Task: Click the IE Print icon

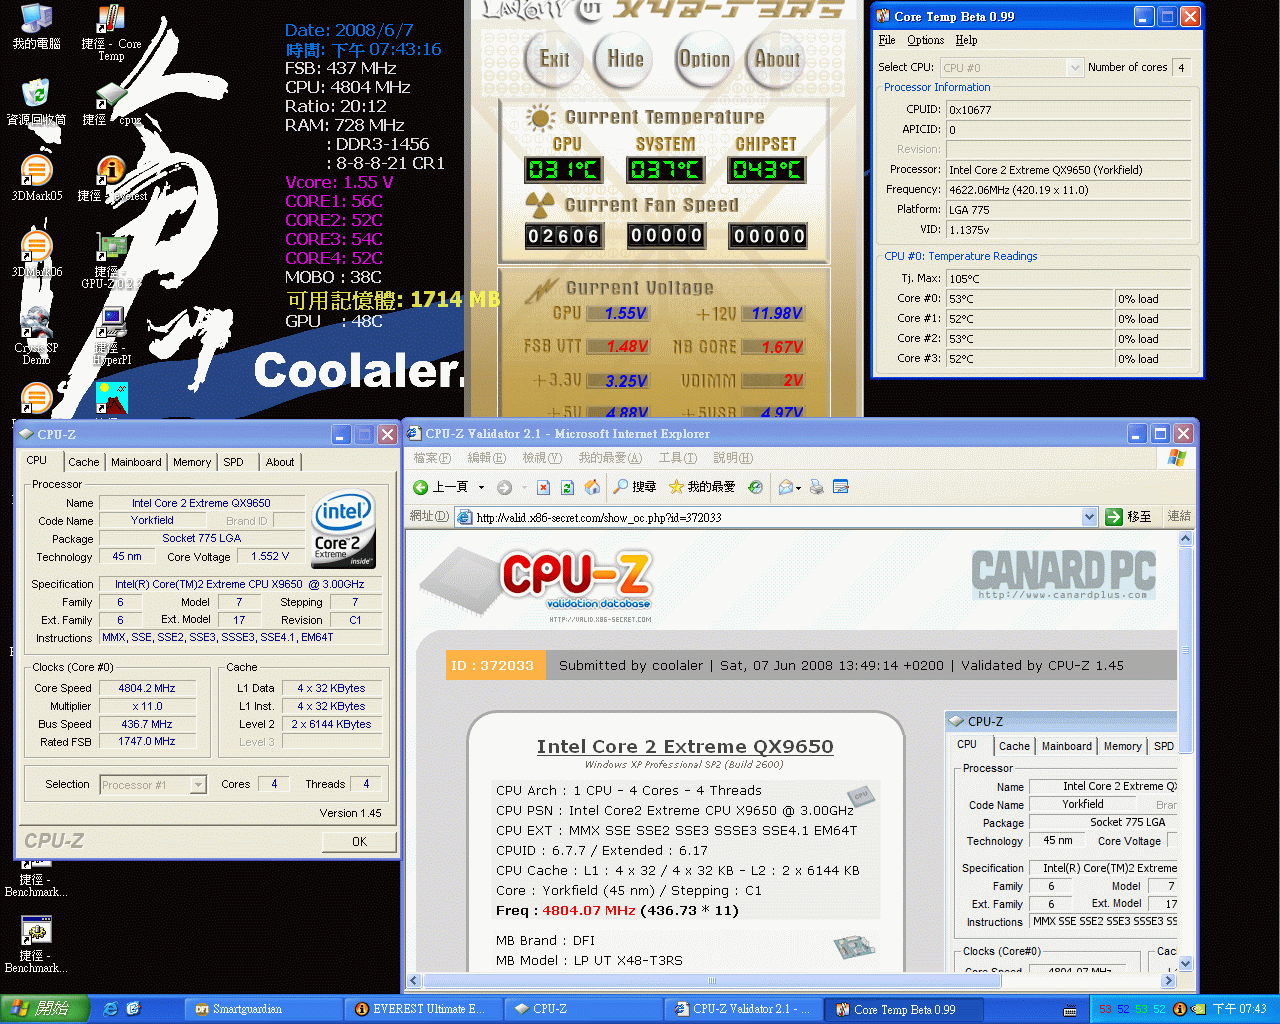Action: pyautogui.click(x=817, y=487)
